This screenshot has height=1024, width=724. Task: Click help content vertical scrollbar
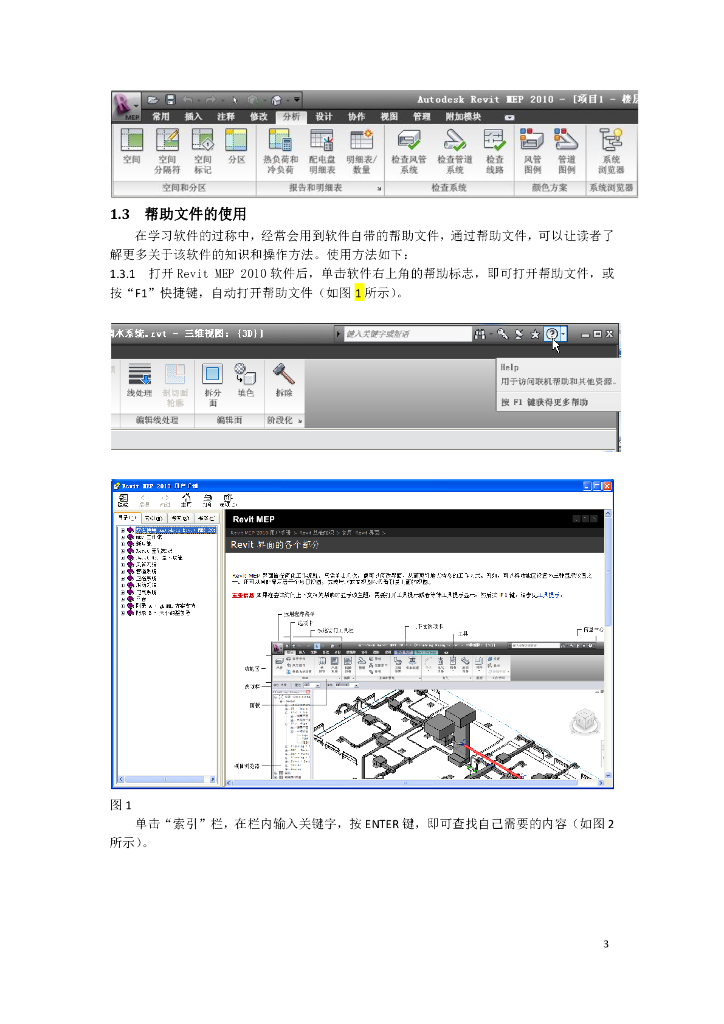tap(608, 644)
